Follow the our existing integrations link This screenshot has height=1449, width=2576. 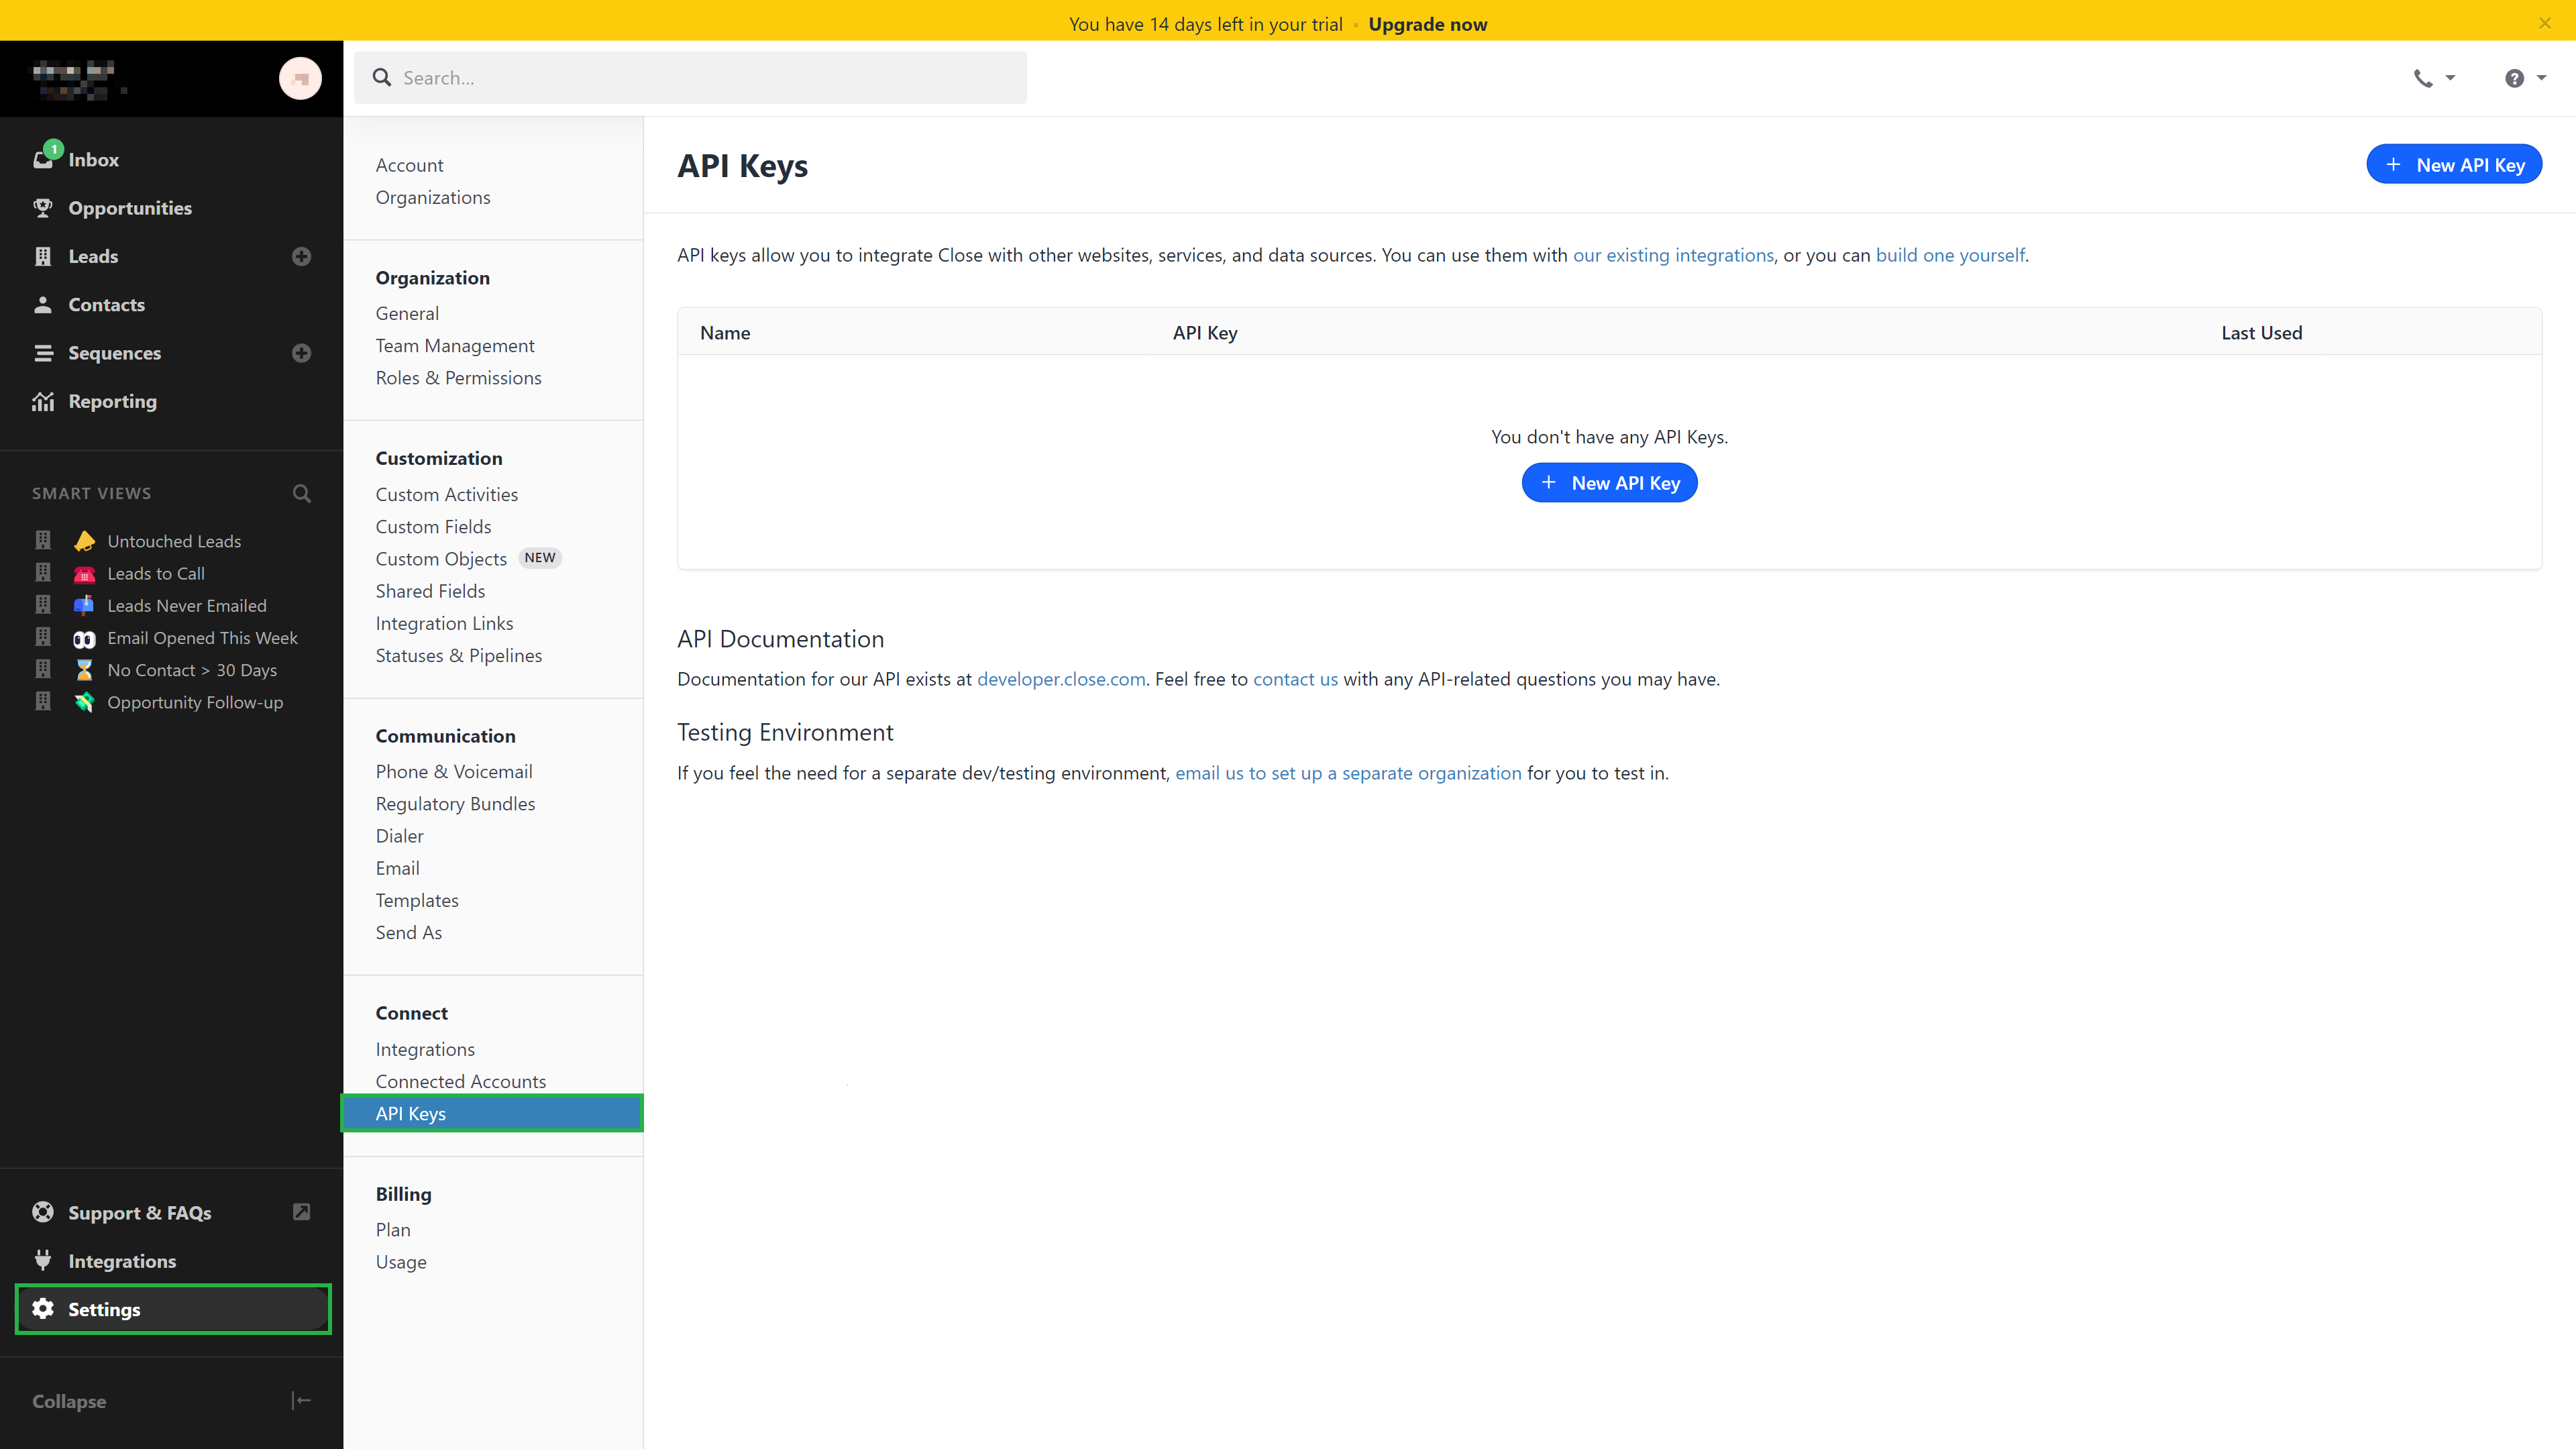1673,255
